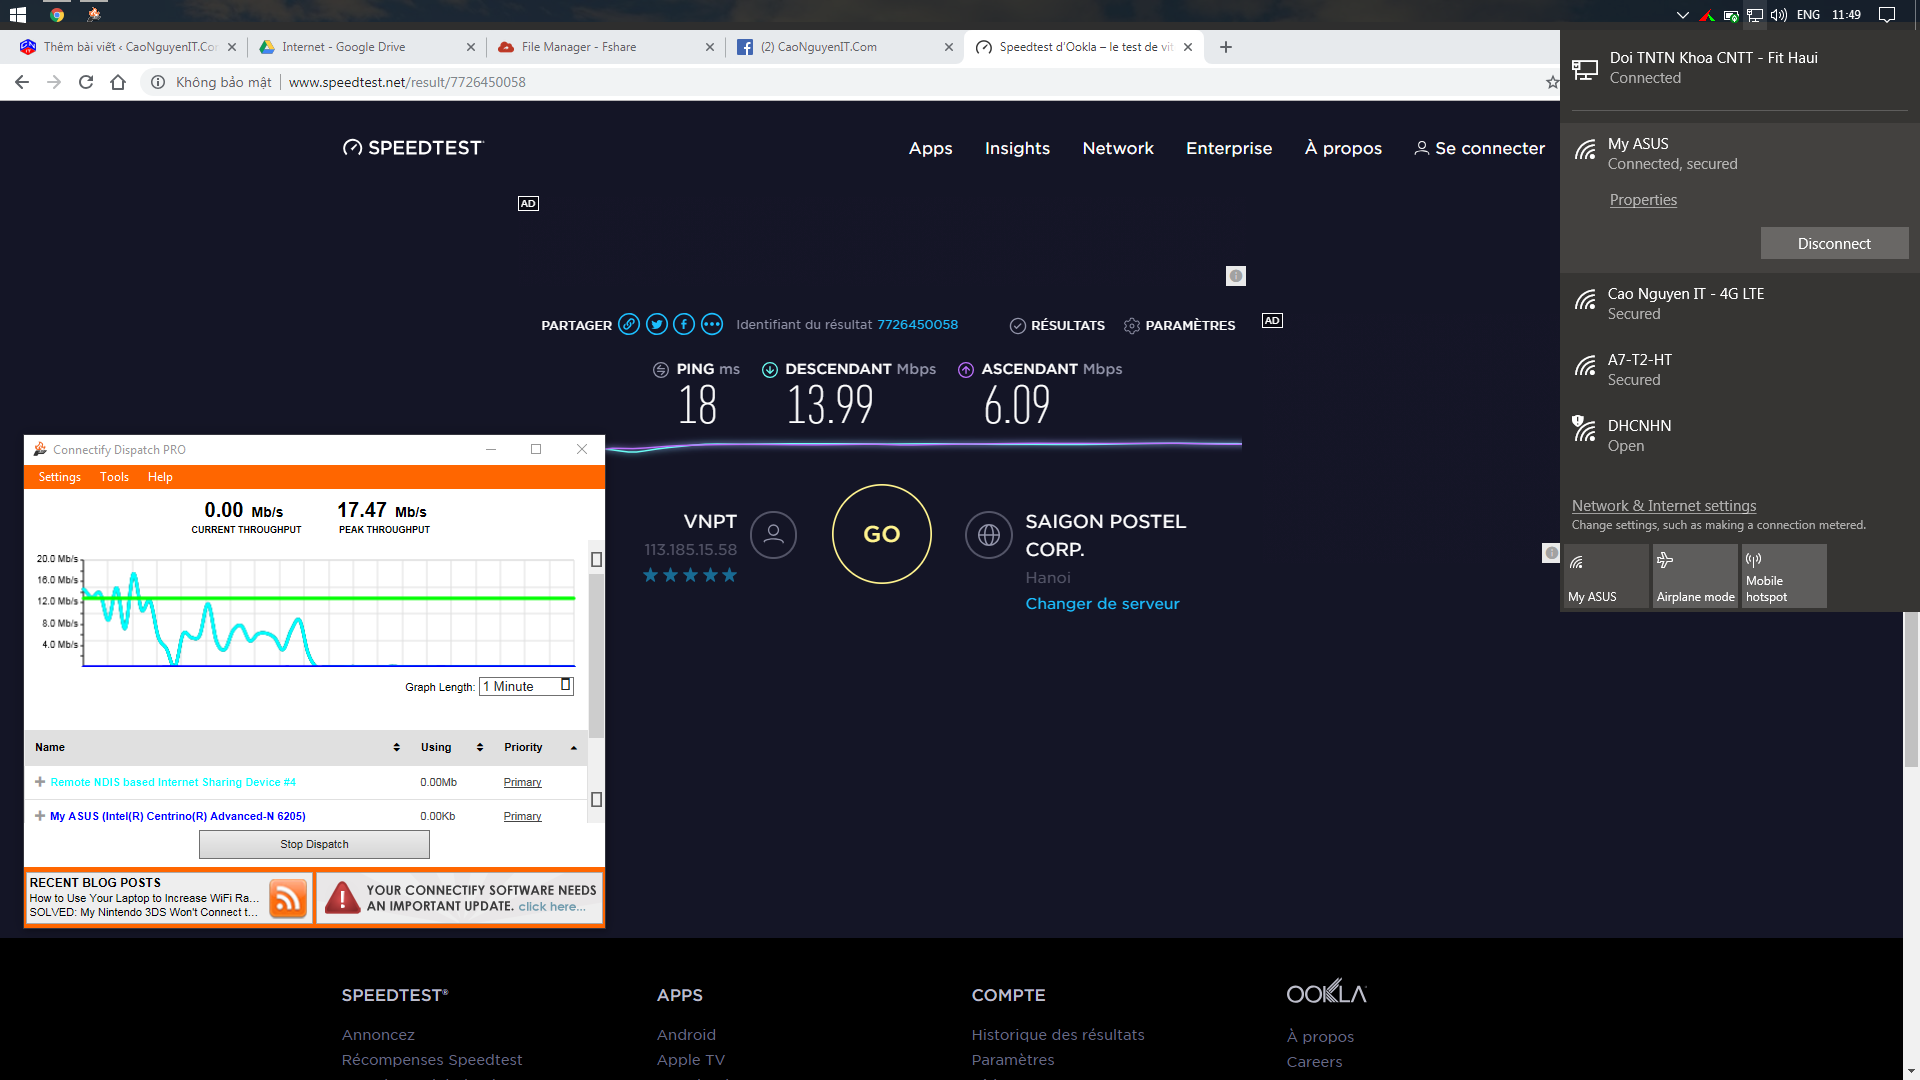Screen dimensions: 1920x1080
Task: Open Chrome from the taskbar
Action: [57, 15]
